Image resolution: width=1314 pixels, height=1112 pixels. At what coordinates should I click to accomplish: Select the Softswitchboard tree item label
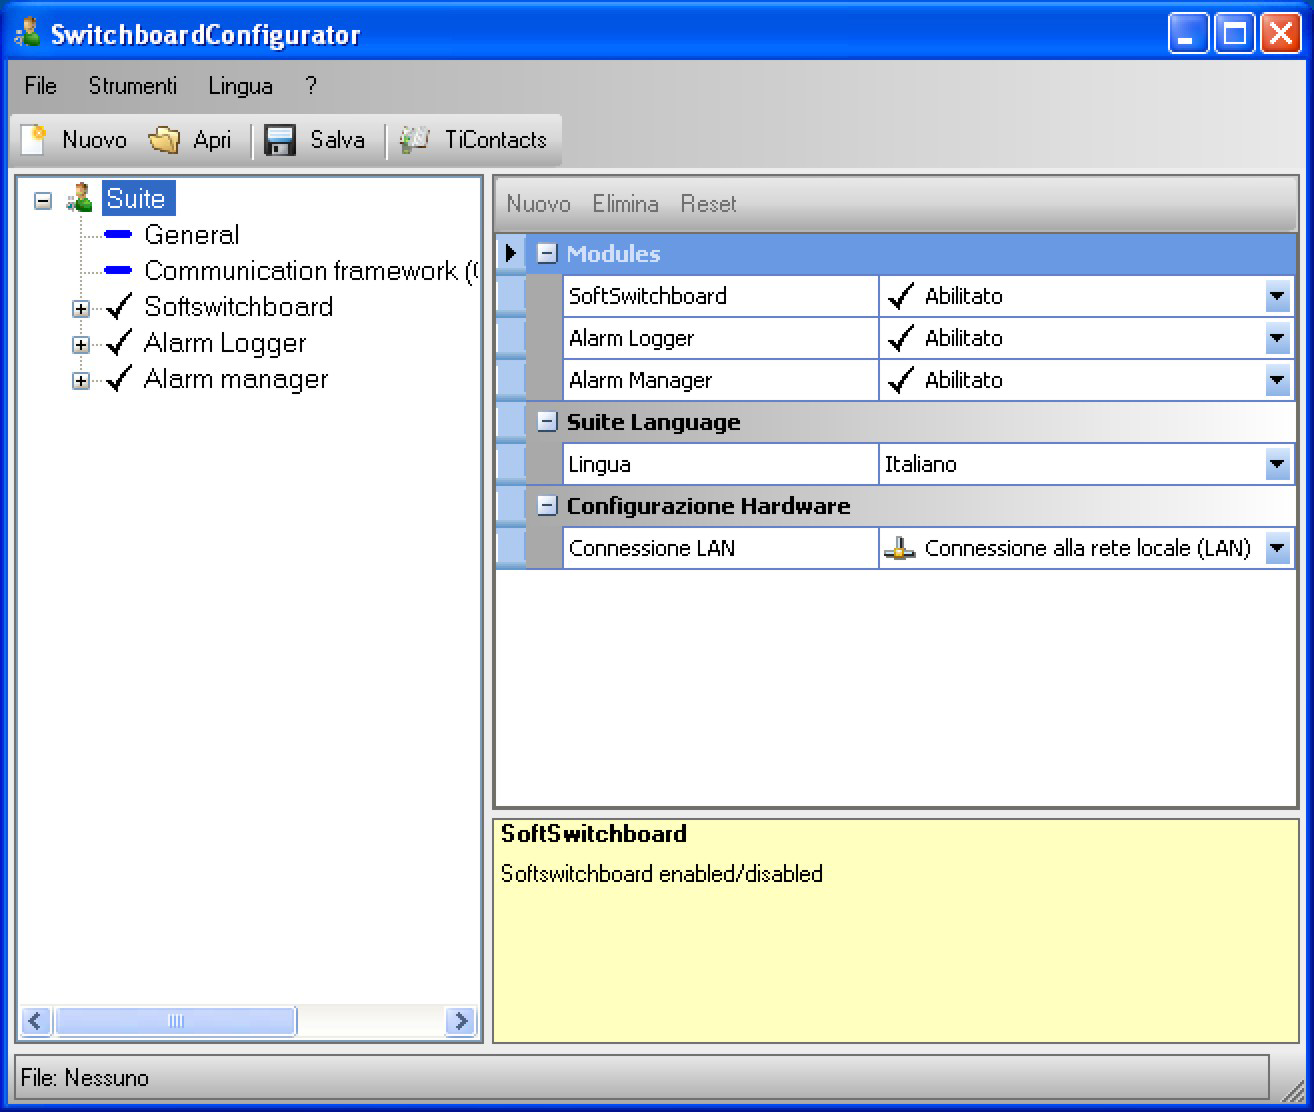click(x=239, y=307)
